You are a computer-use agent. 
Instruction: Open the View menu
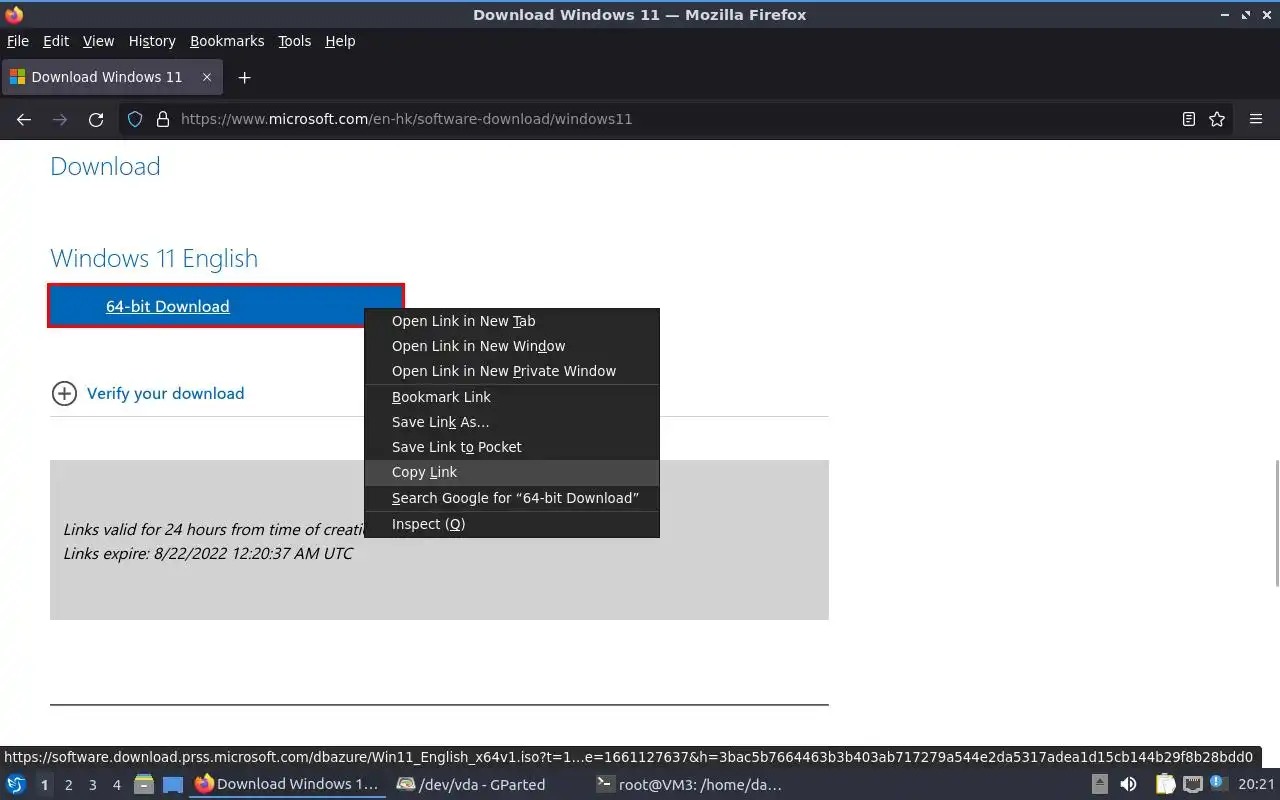[x=98, y=41]
